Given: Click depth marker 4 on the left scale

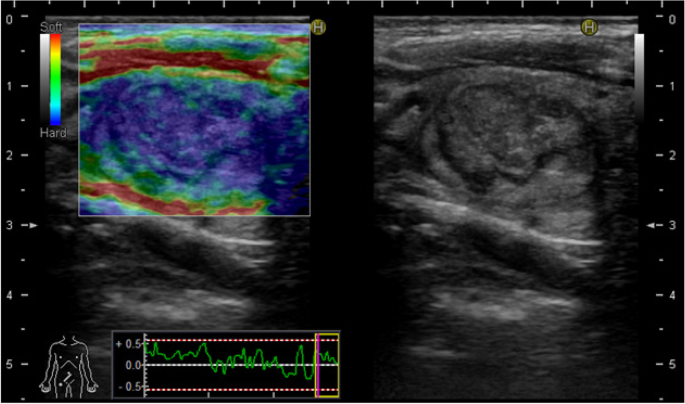Looking at the screenshot, I should (9, 295).
